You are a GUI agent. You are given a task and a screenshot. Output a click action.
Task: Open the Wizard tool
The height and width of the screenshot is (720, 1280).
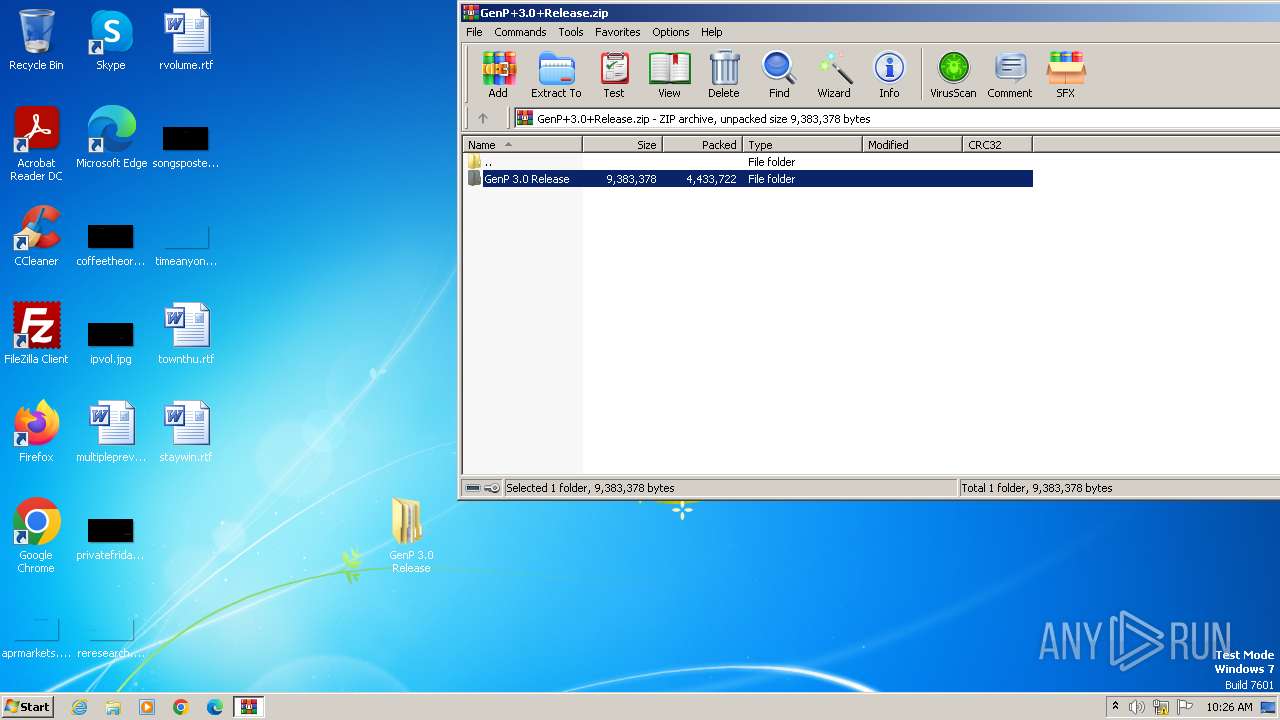834,75
